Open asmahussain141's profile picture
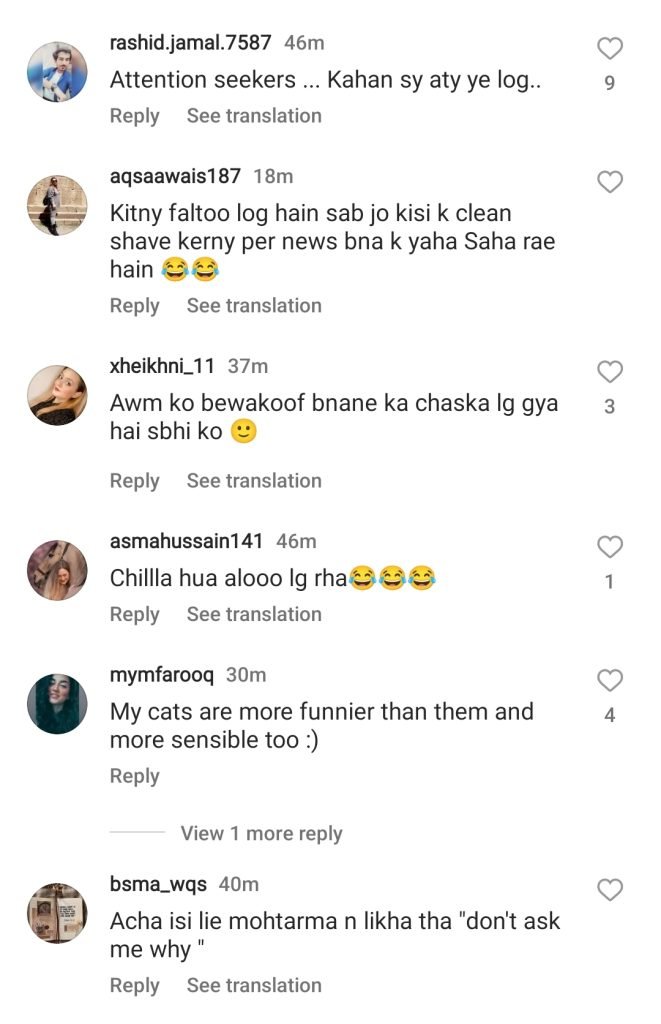 (x=57, y=570)
